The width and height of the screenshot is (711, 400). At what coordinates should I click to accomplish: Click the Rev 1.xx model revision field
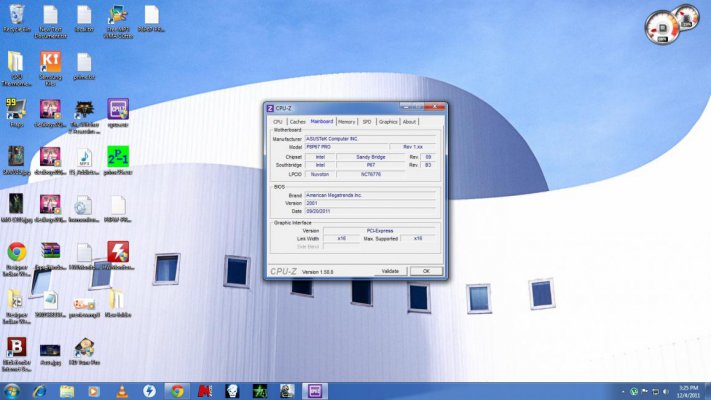[x=413, y=147]
